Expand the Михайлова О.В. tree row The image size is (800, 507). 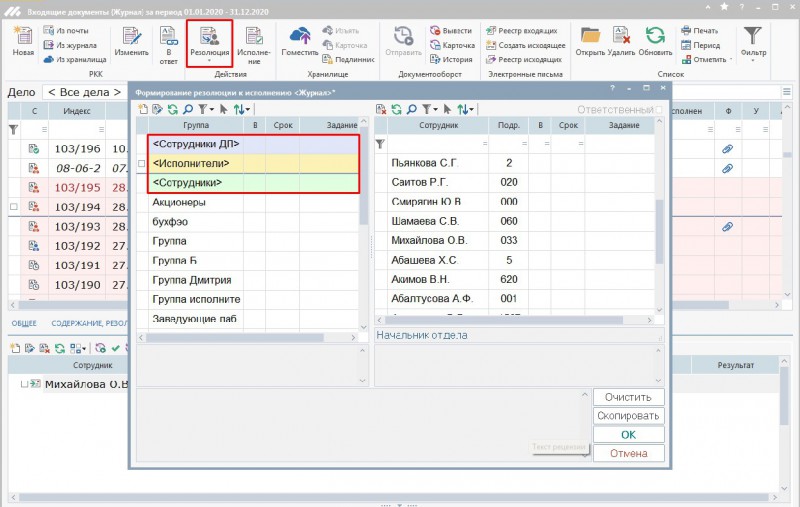coord(24,384)
